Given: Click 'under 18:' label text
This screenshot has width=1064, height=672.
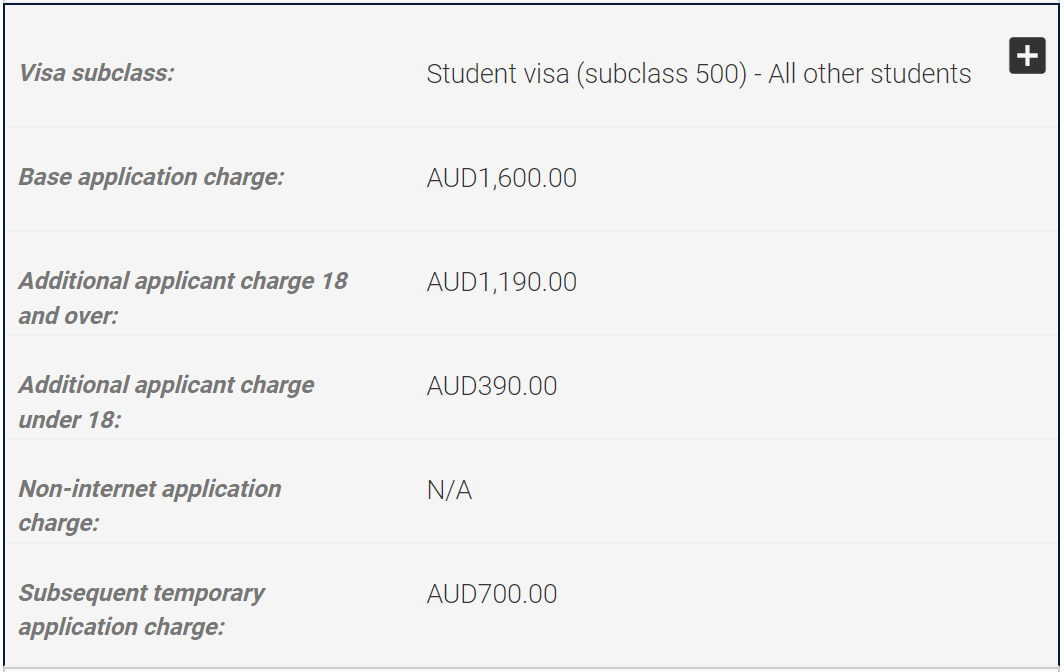Looking at the screenshot, I should pos(69,419).
